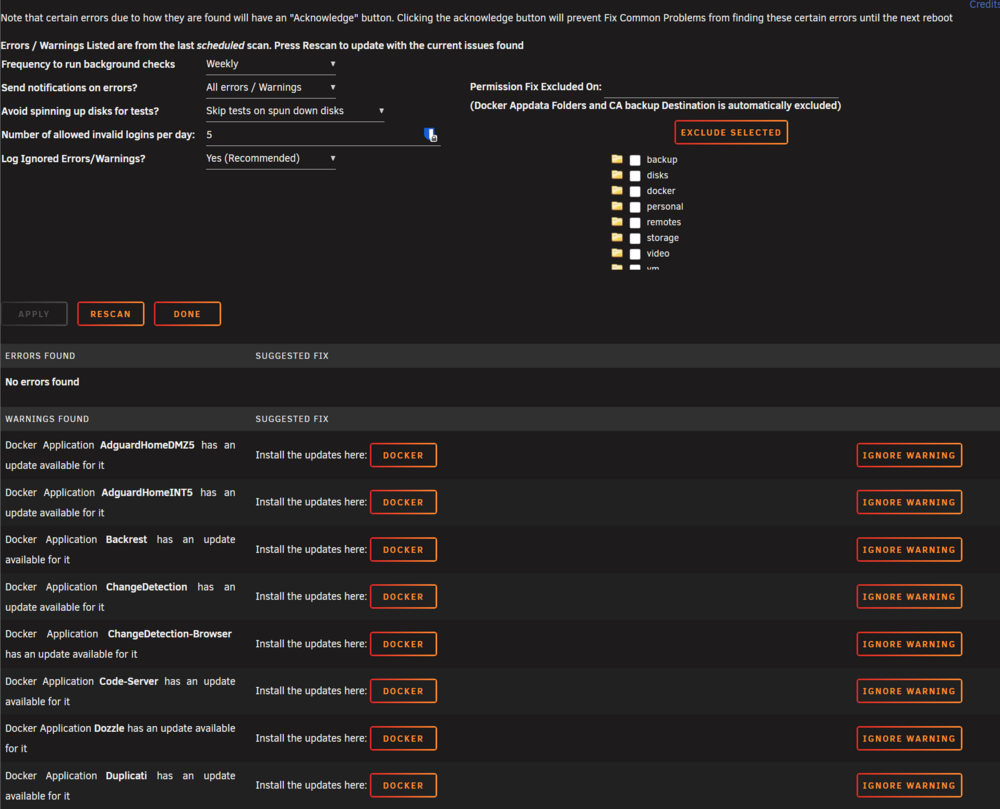
Task: Open the Log Ignored Errors/Warnings dropdown
Action: point(270,158)
